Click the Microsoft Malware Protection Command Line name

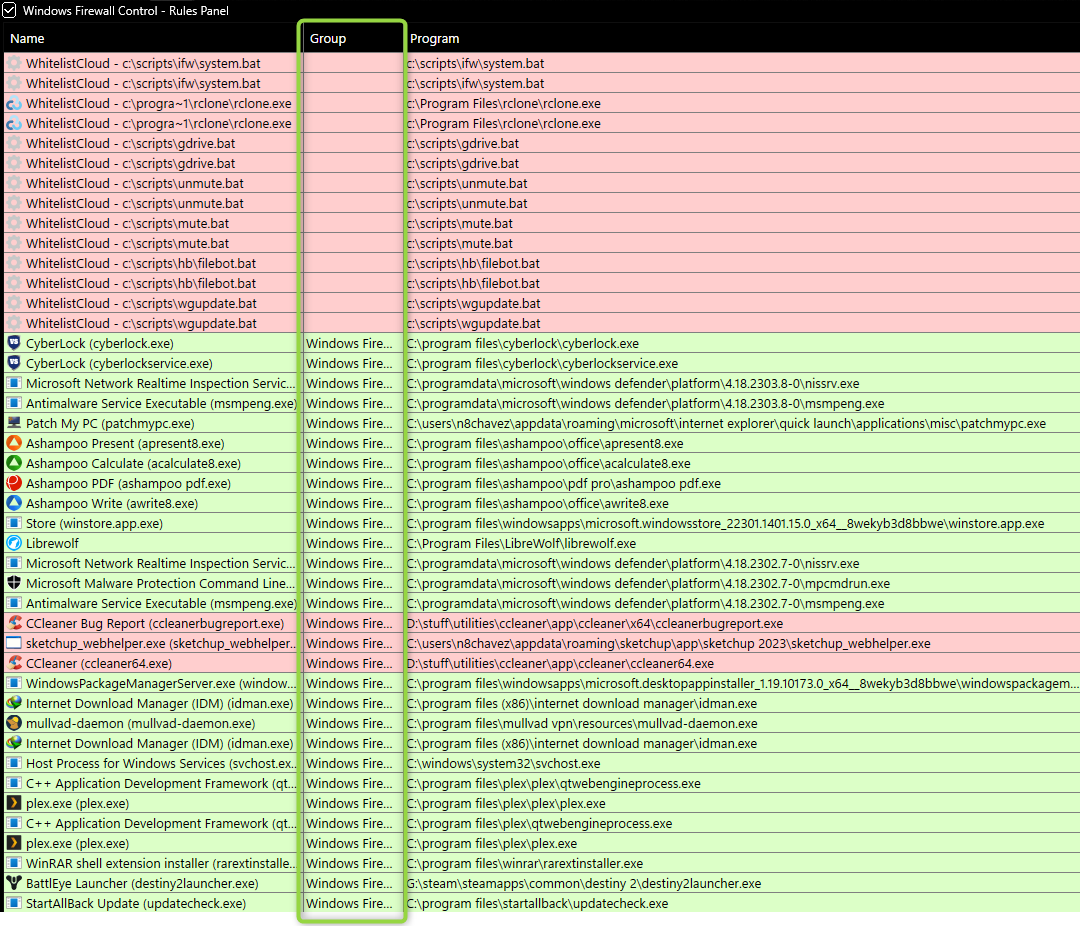[x=160, y=584]
